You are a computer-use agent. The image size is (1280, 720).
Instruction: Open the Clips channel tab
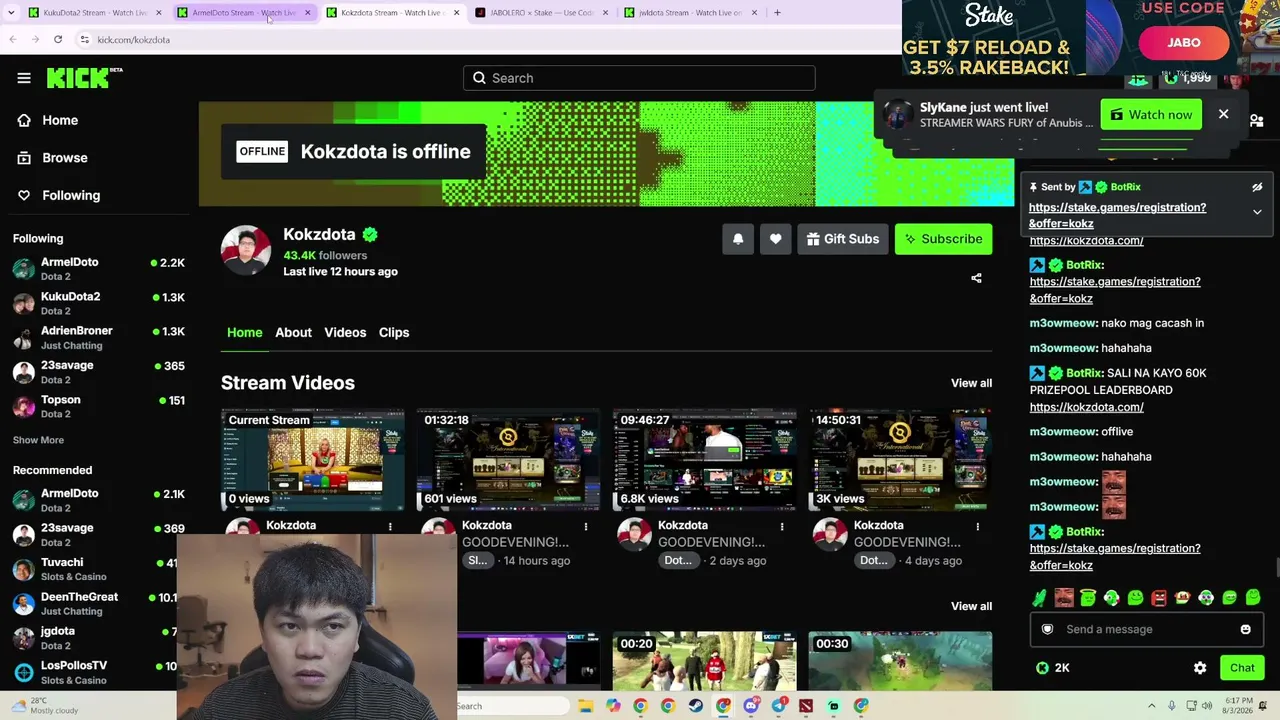(394, 332)
